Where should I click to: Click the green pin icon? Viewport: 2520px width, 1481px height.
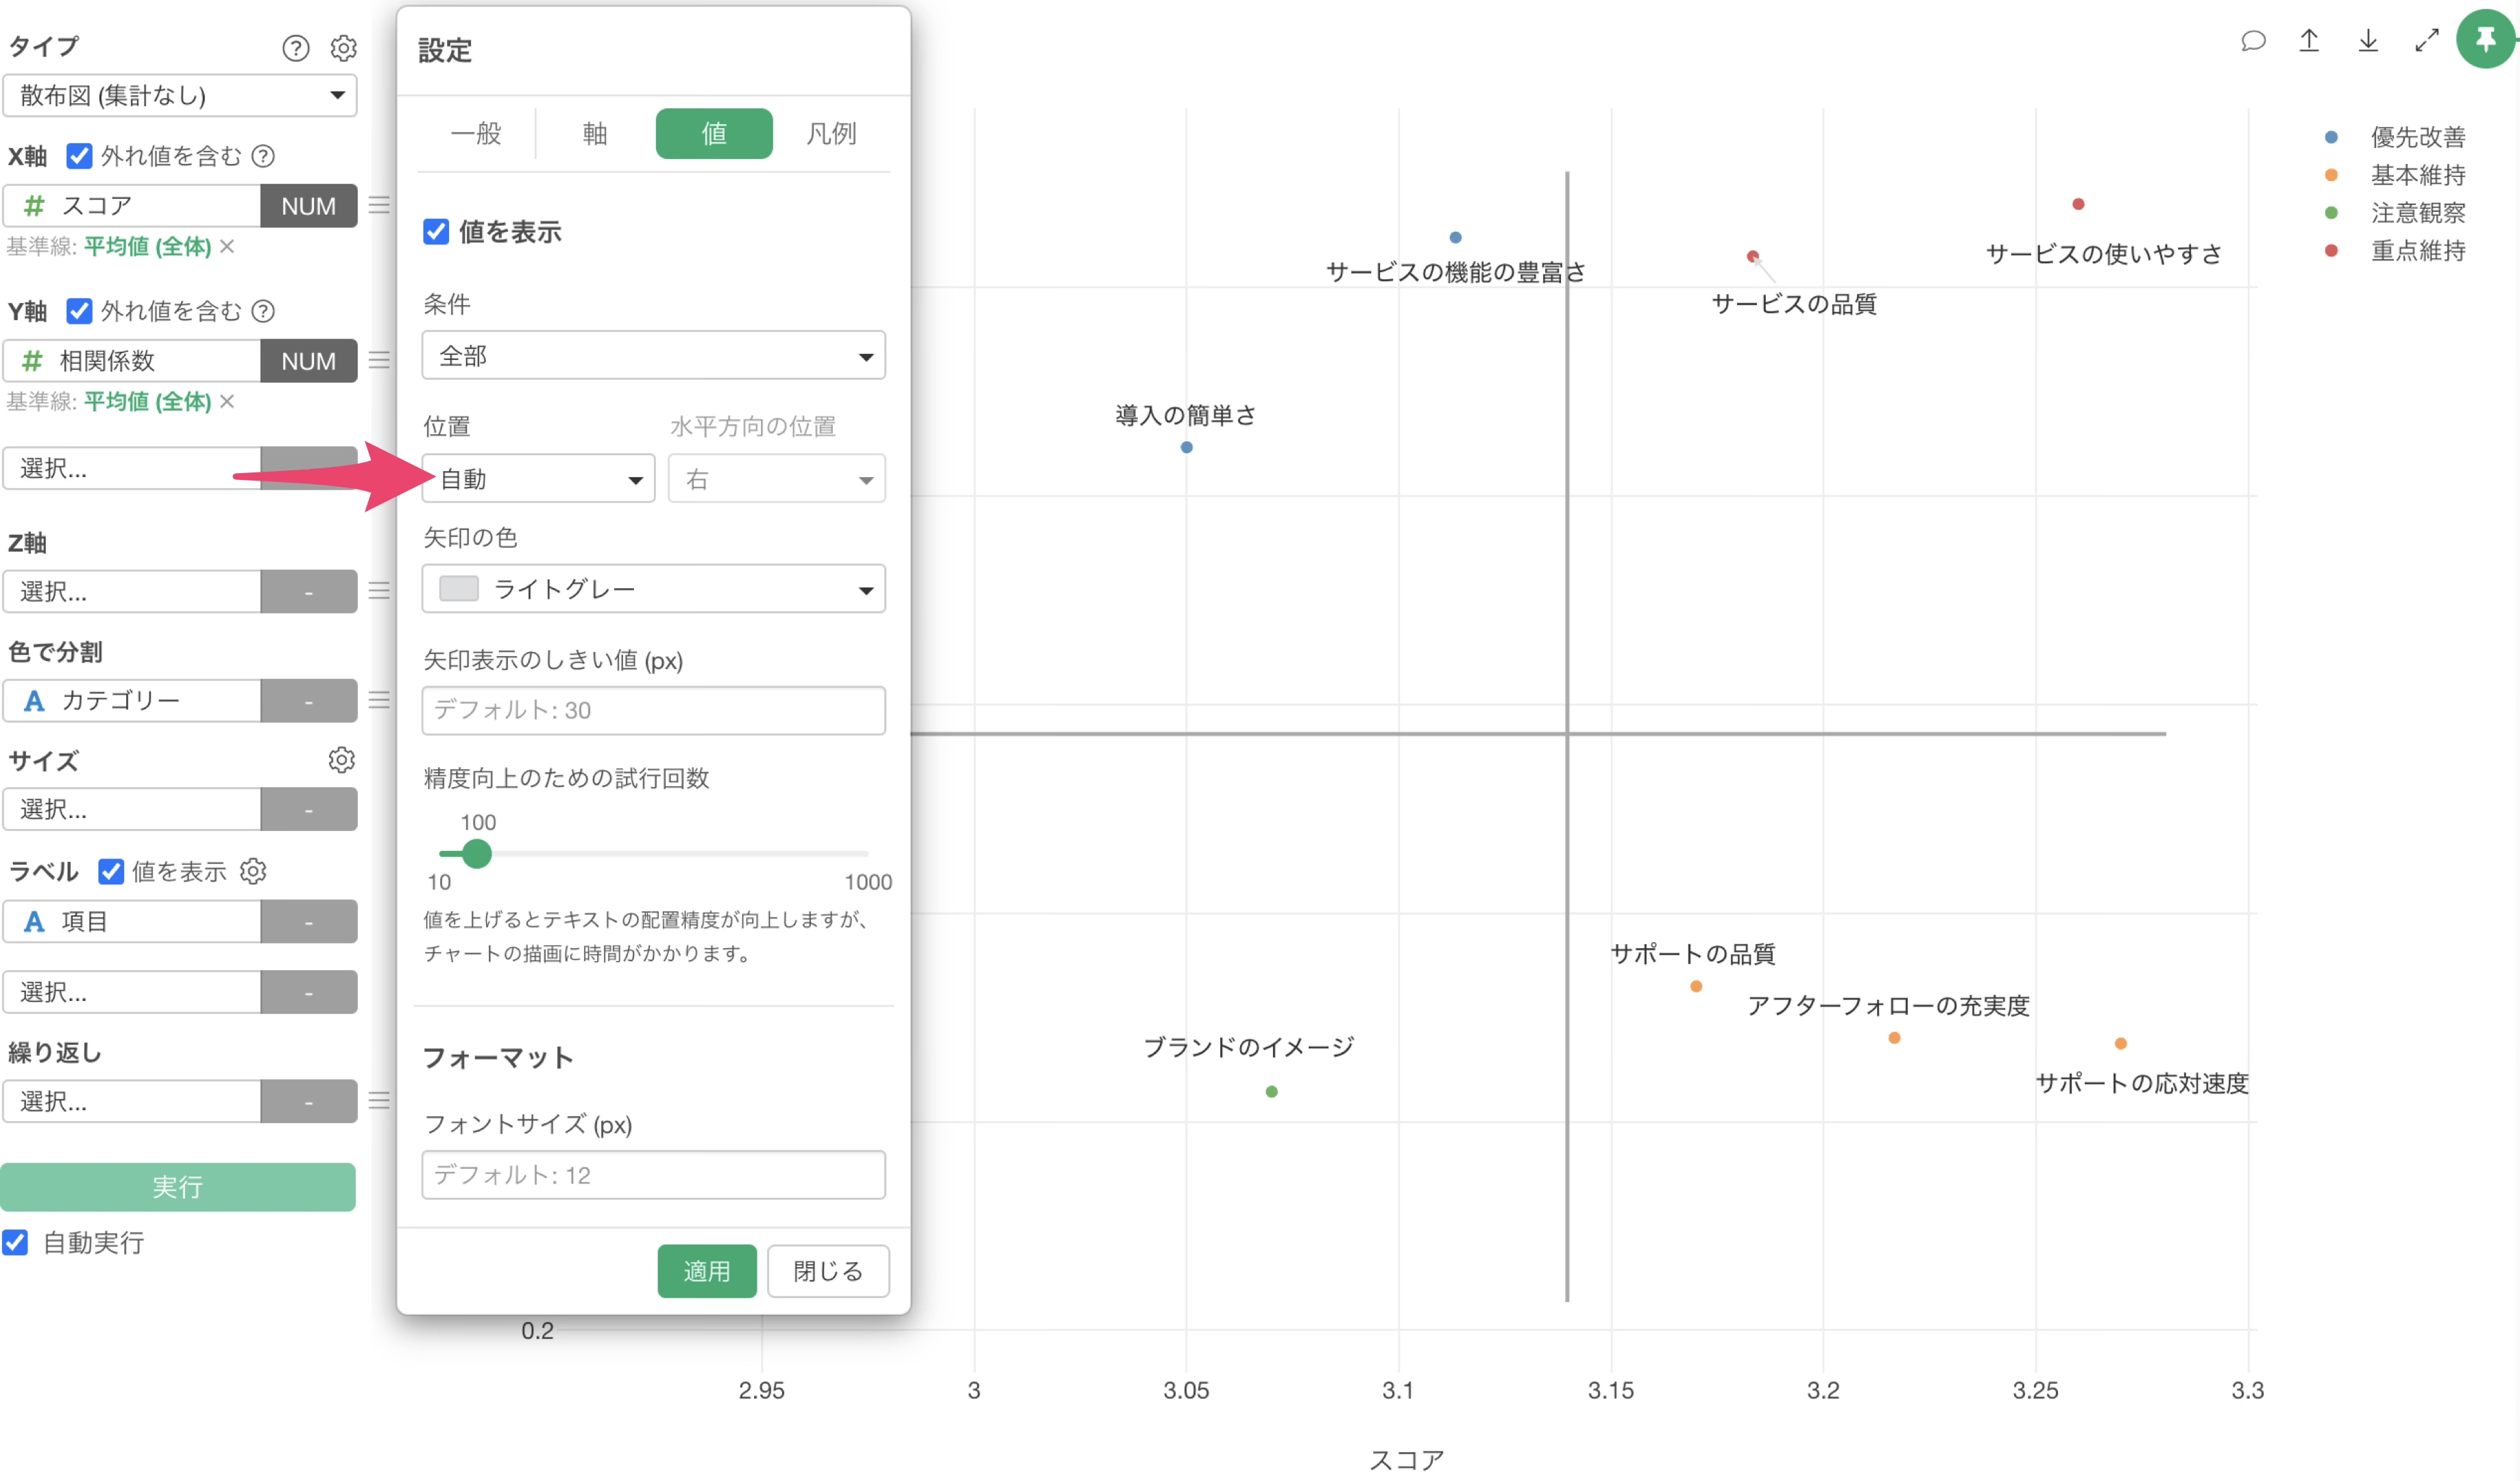pyautogui.click(x=2485, y=40)
